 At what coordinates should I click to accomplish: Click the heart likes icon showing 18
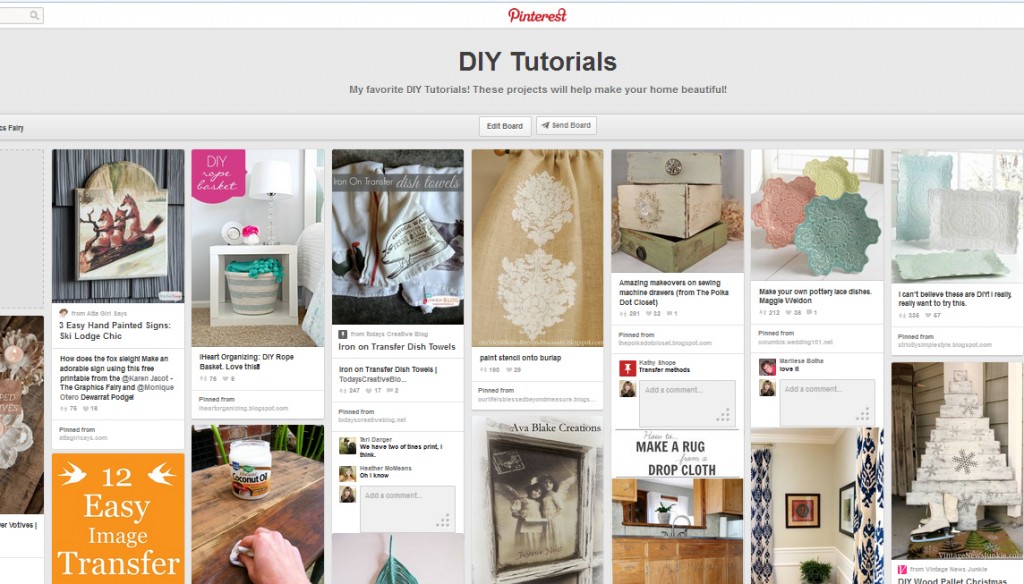point(86,408)
